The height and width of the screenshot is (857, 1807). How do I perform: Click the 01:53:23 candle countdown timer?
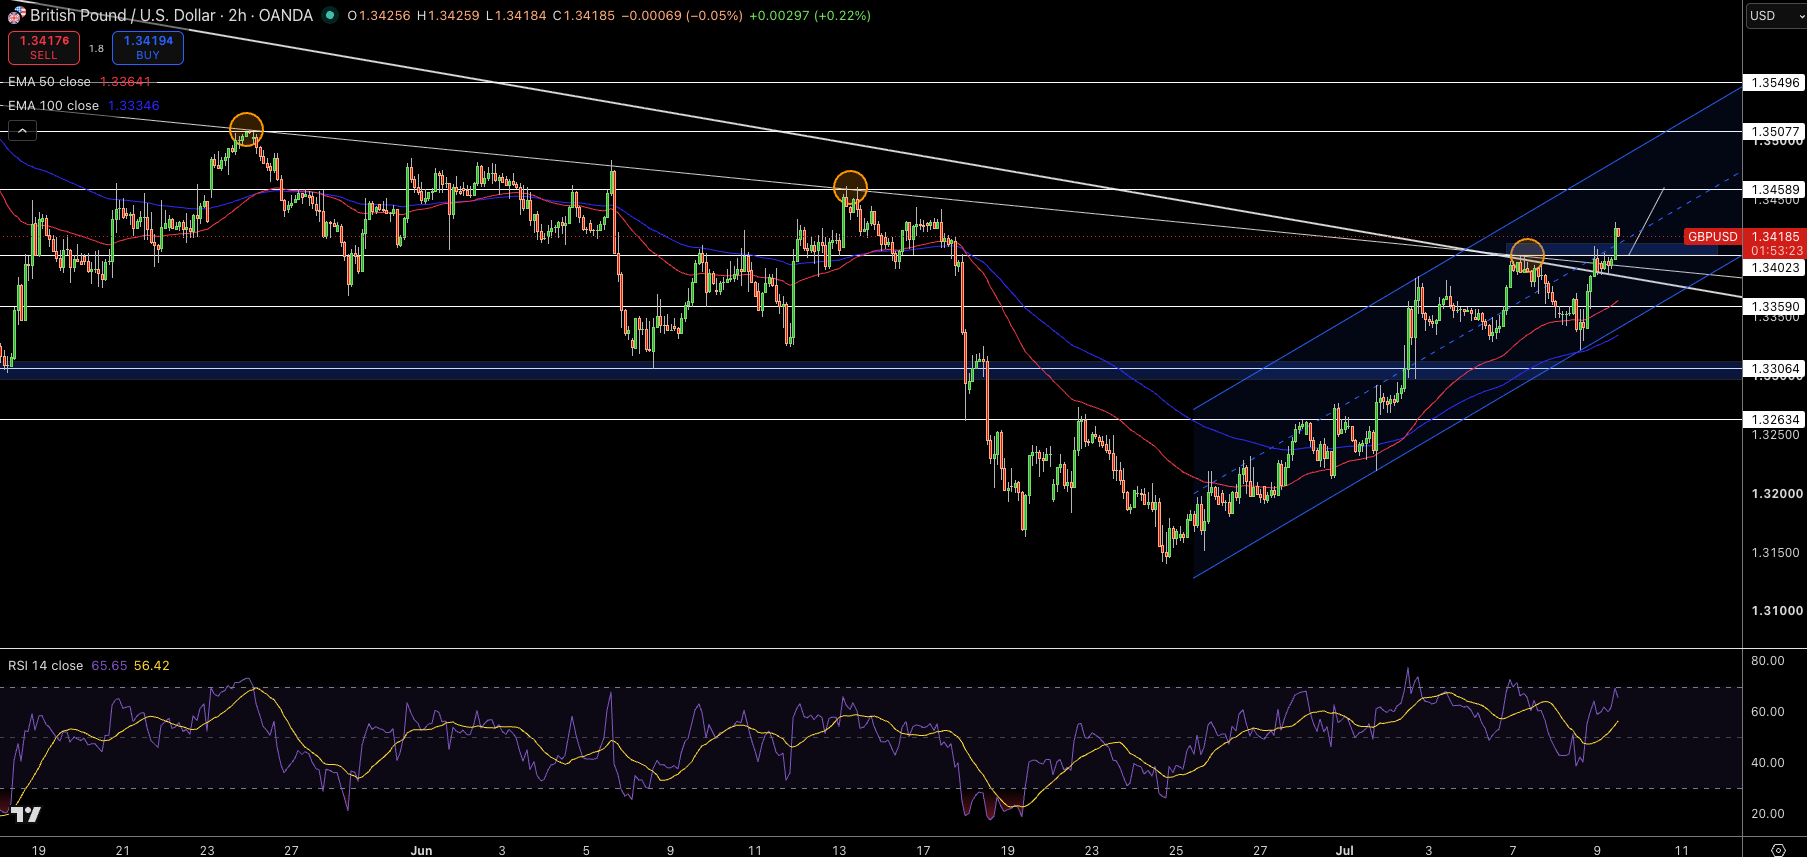(x=1776, y=251)
